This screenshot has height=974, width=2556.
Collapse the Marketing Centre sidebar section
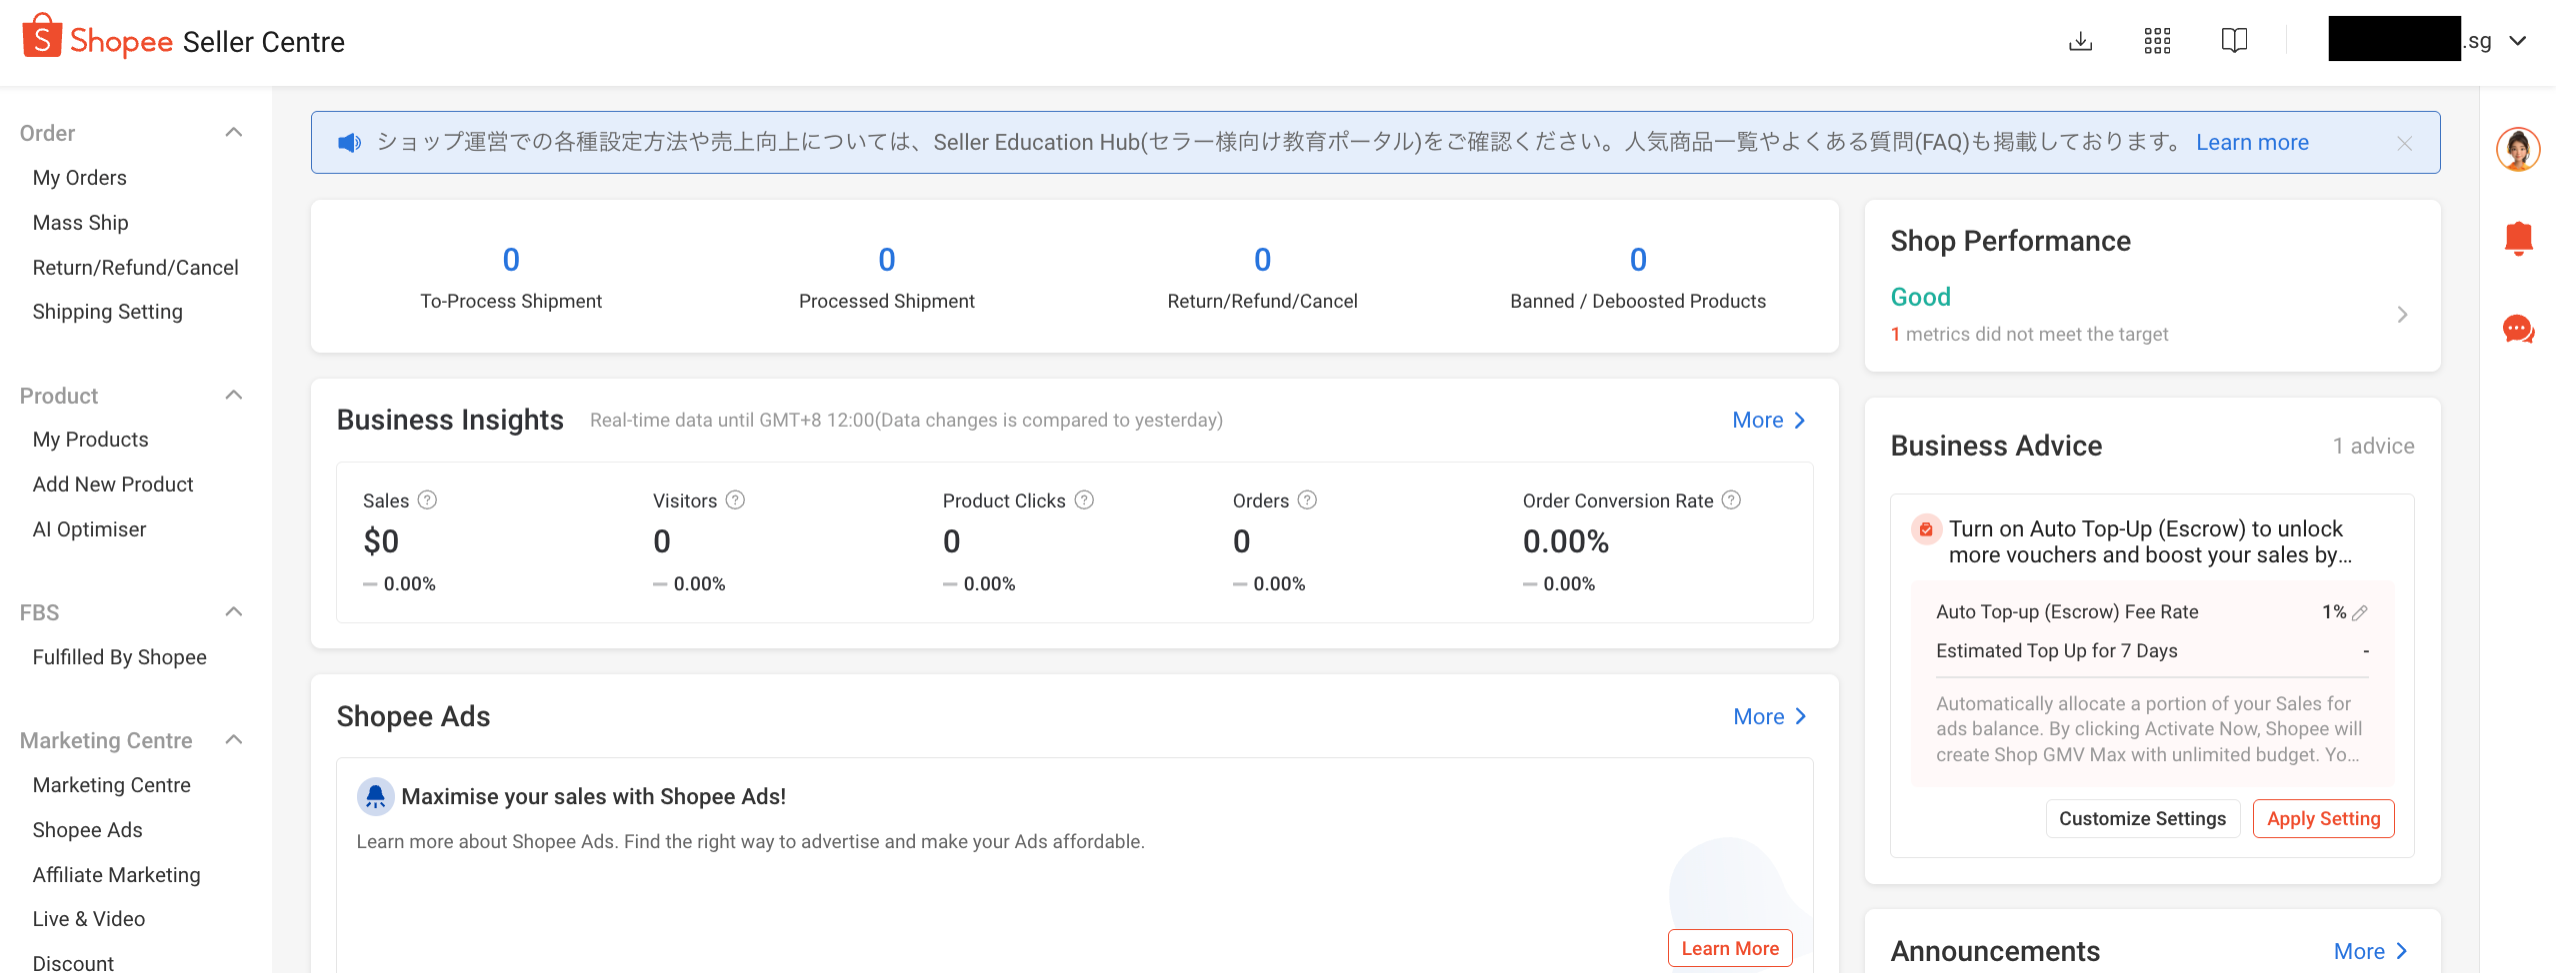(x=234, y=740)
